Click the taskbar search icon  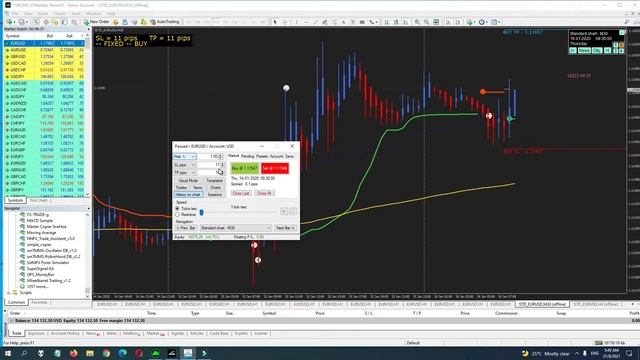point(24,353)
